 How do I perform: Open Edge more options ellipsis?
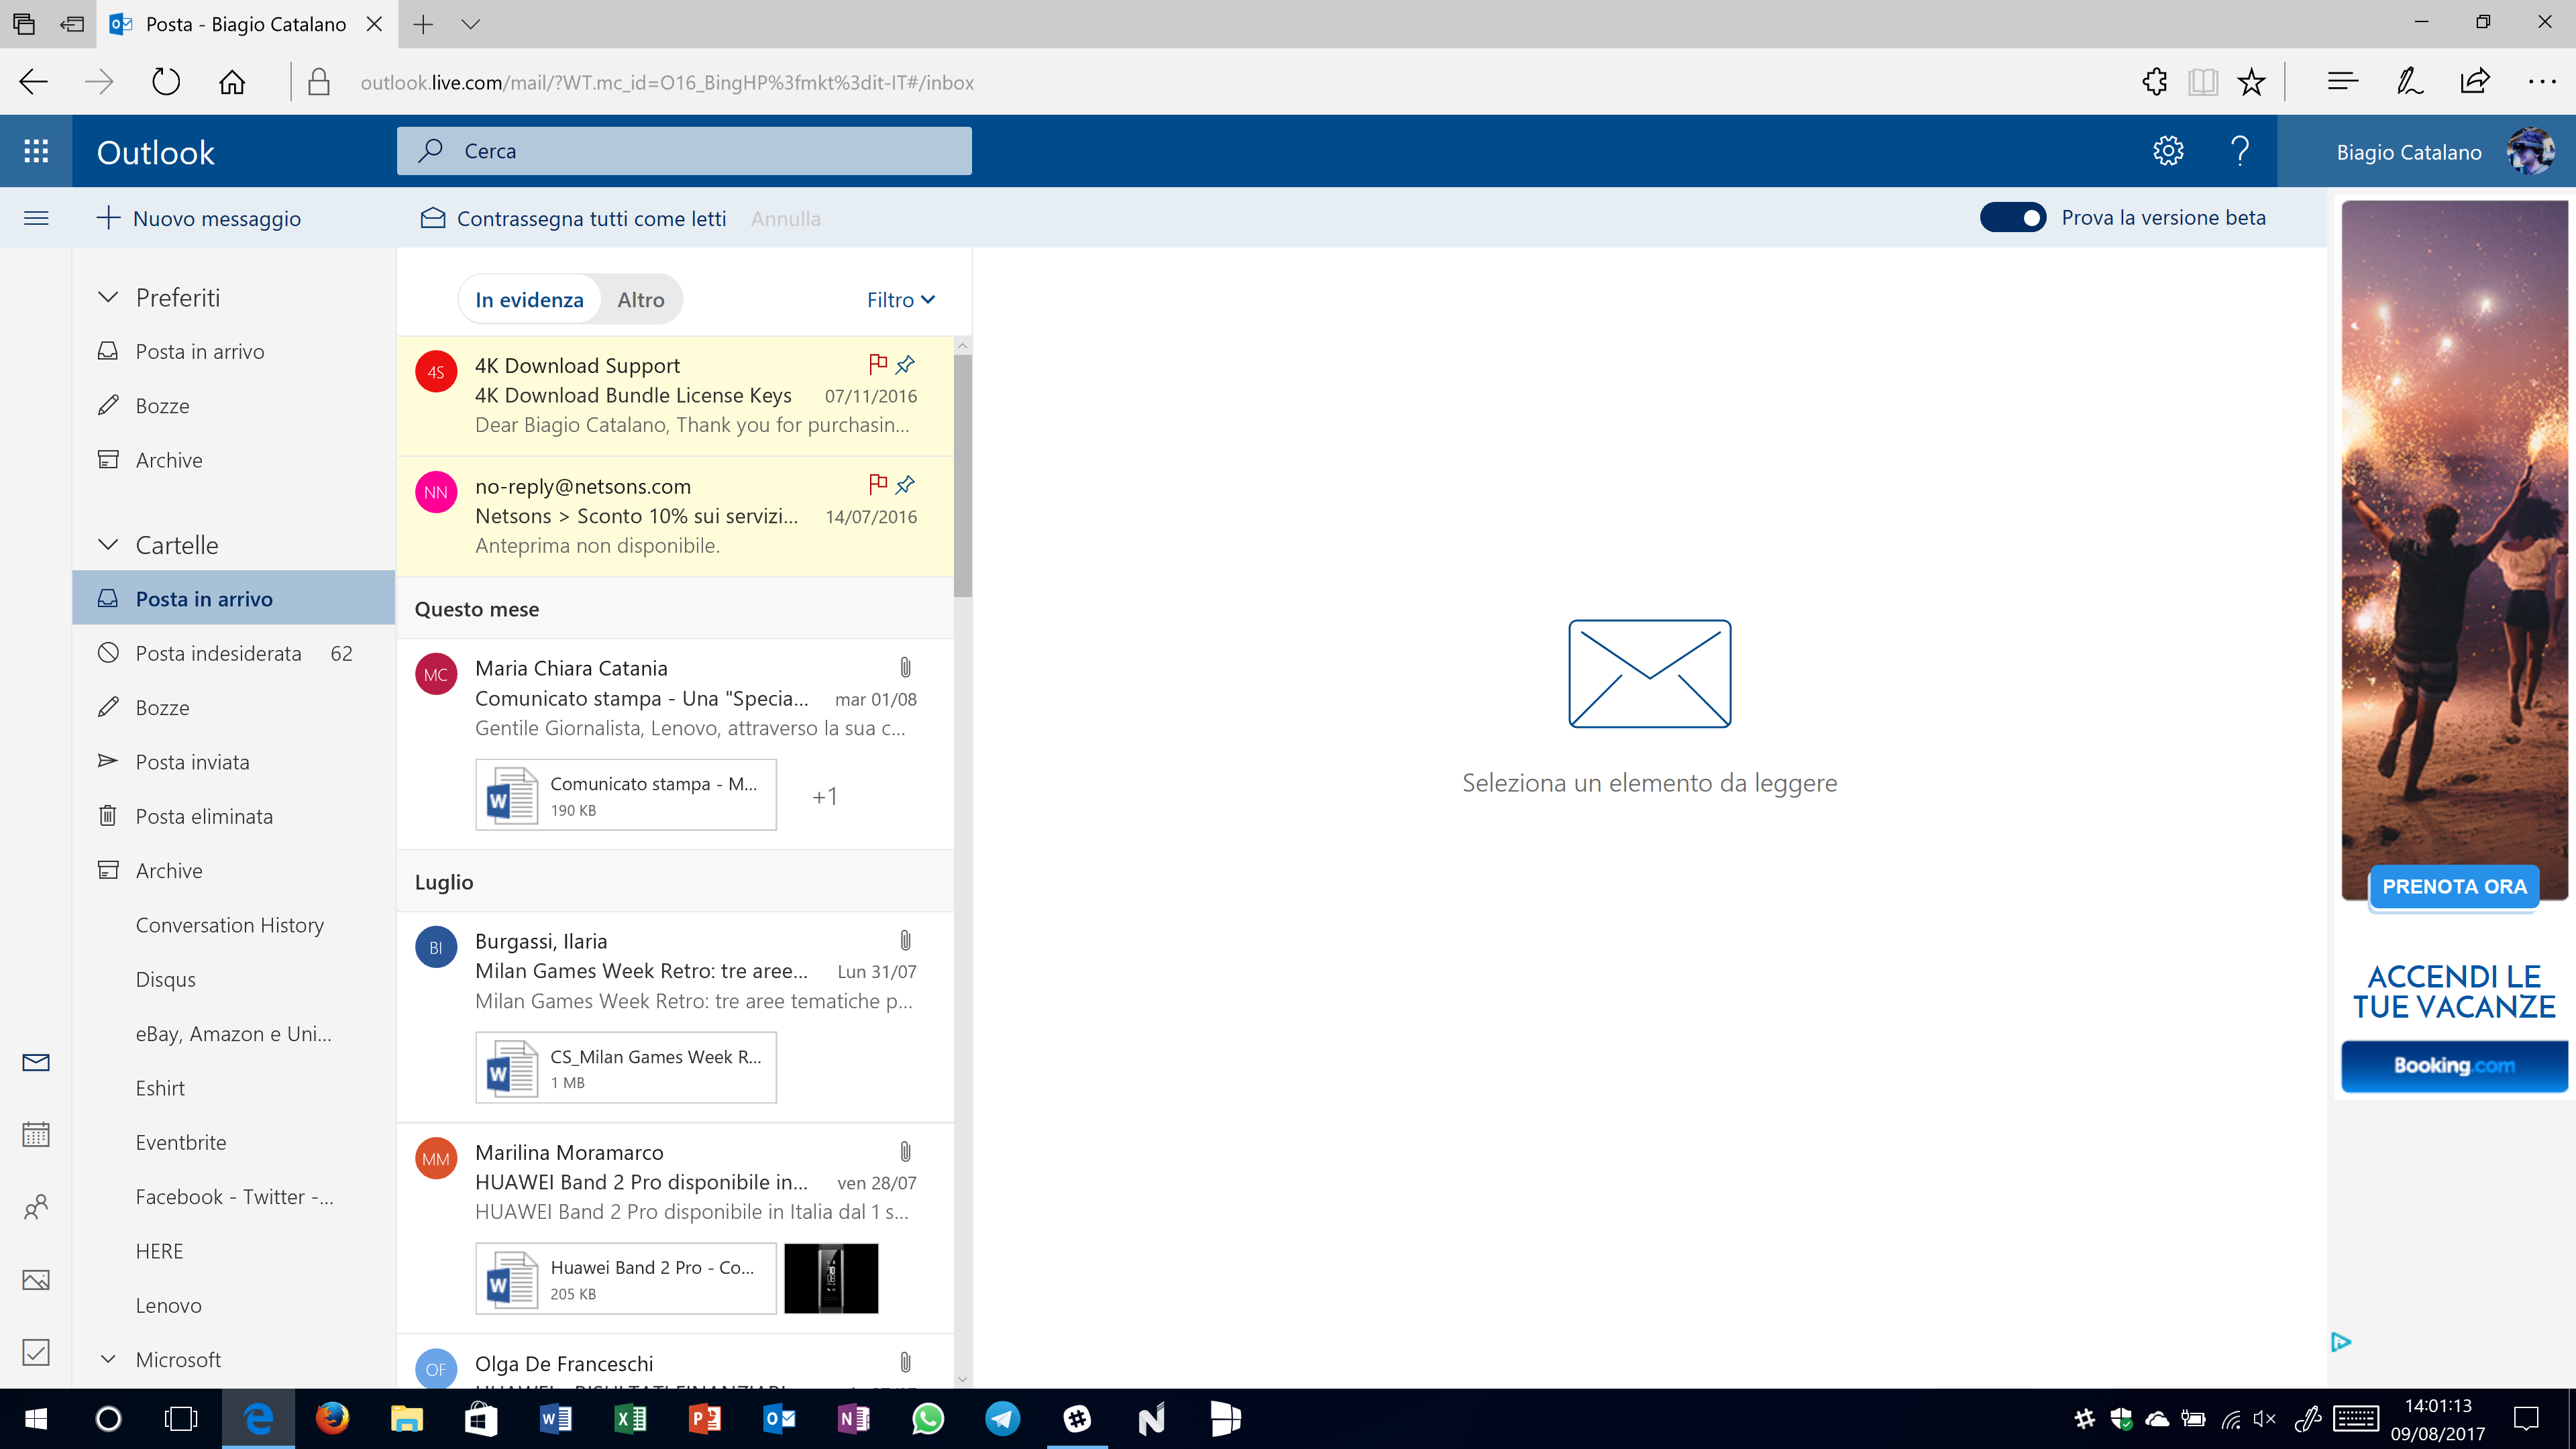pyautogui.click(x=2542, y=82)
